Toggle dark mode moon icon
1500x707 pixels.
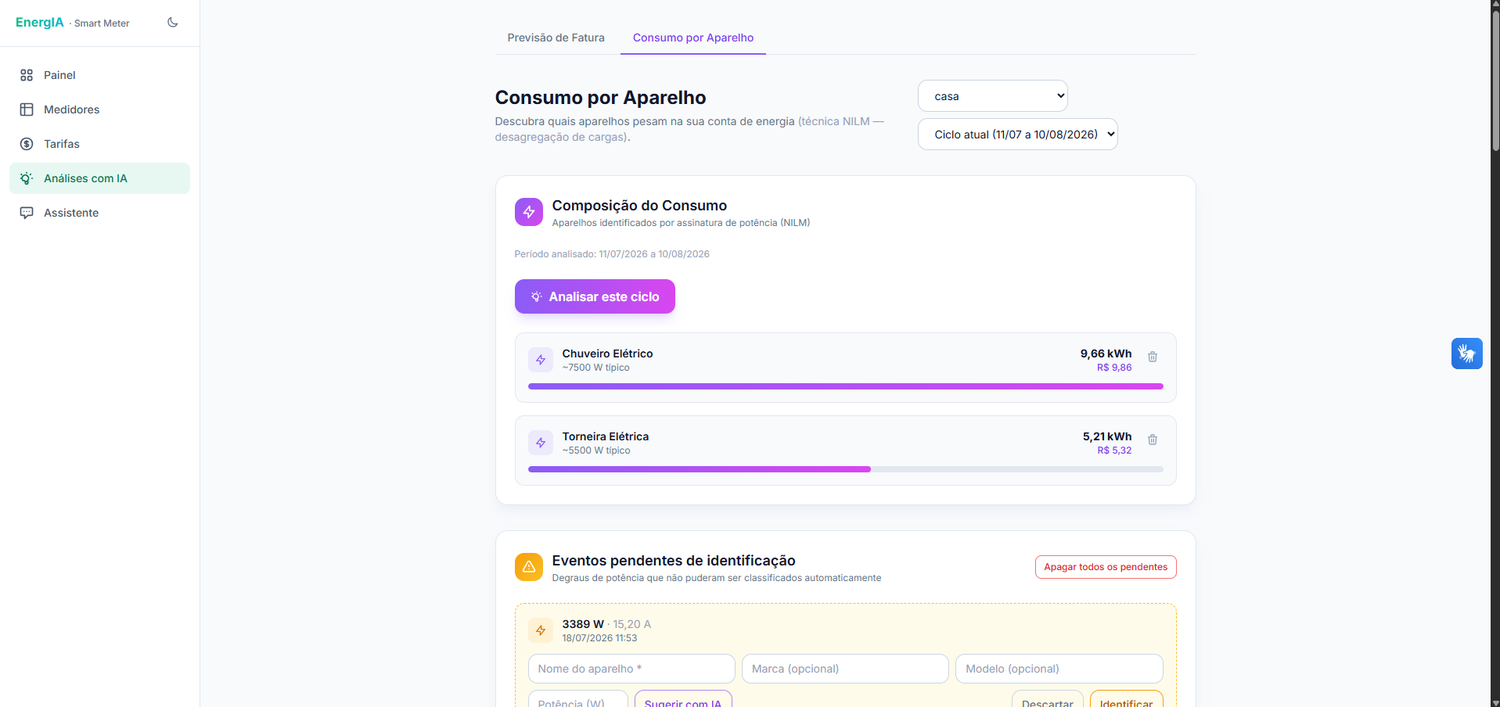point(172,22)
